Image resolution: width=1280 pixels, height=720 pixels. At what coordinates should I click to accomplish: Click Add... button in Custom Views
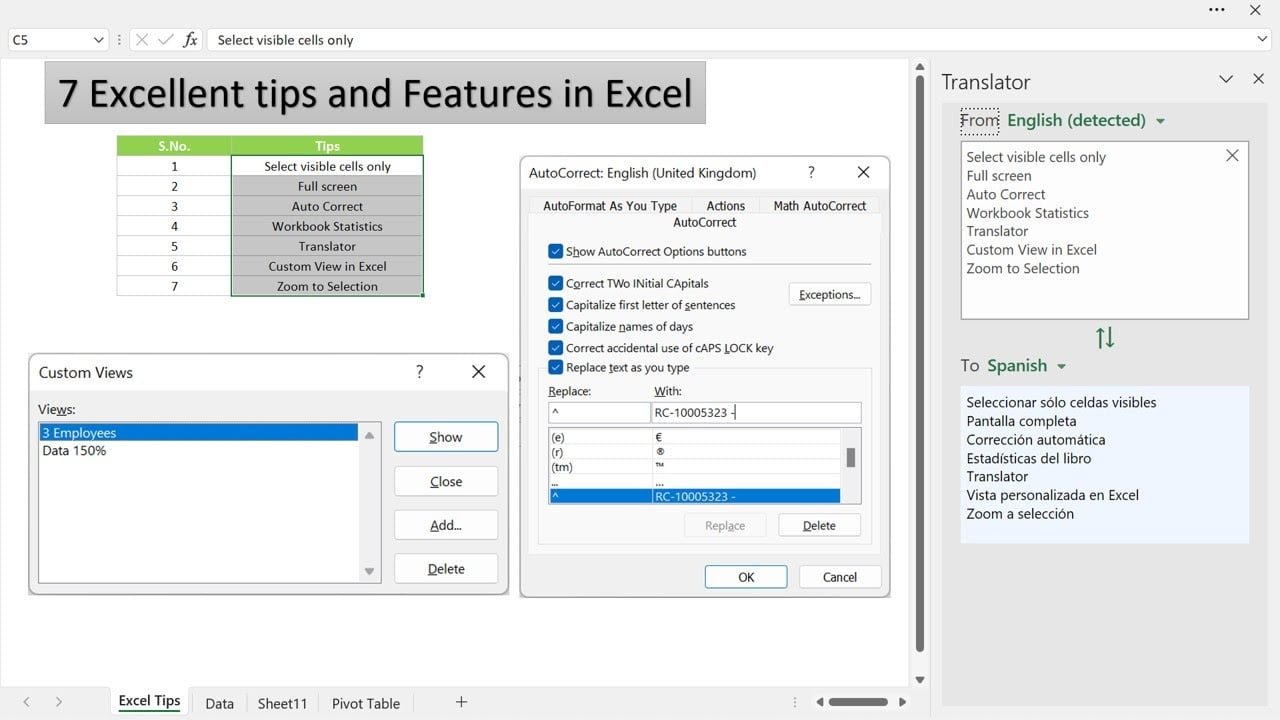click(x=446, y=525)
